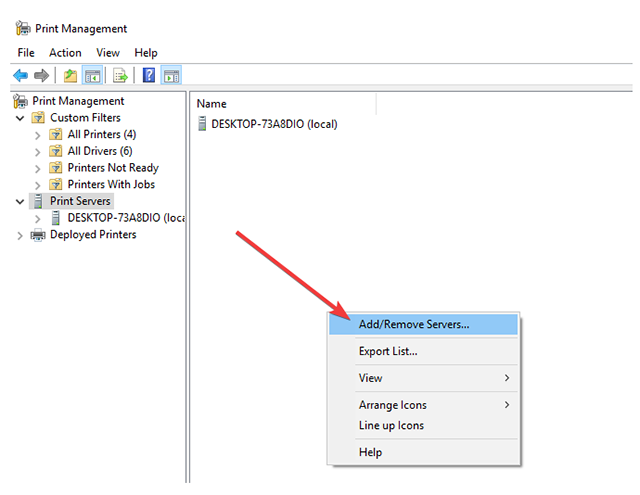Click the Up one level folder icon
Screen dimensions: 640x495
point(70,75)
